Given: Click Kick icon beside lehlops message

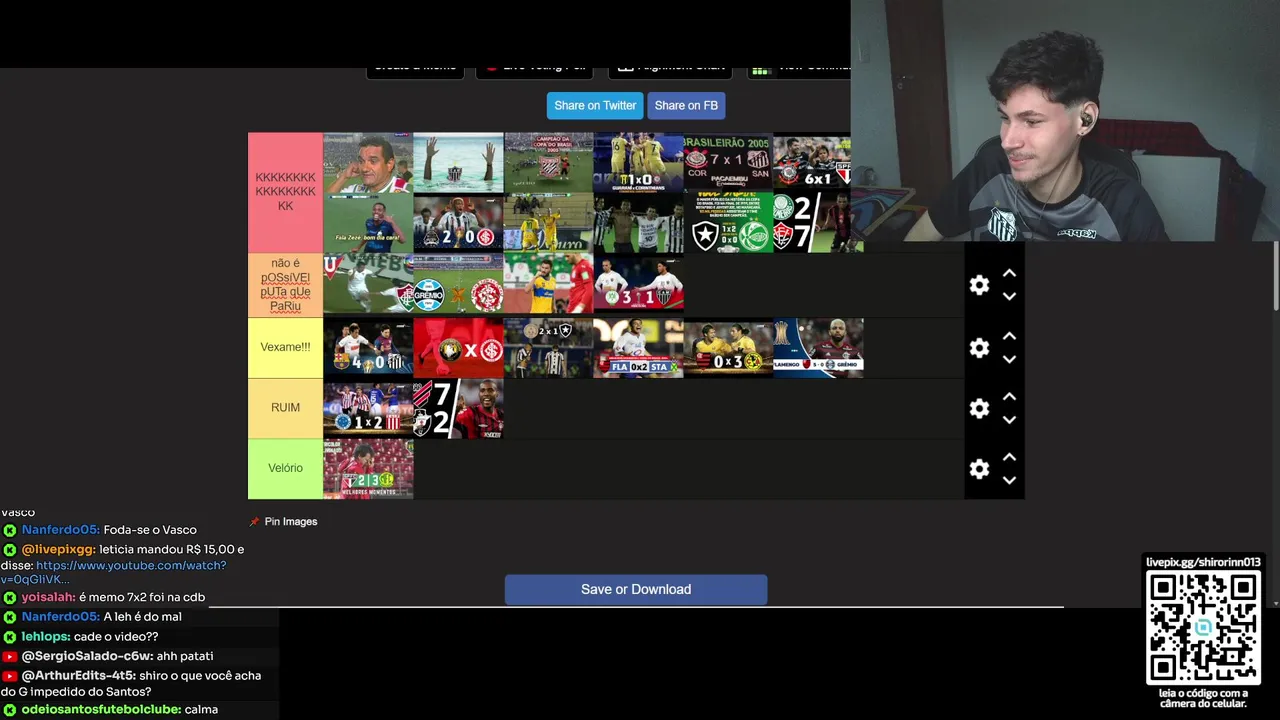Looking at the screenshot, I should [x=10, y=637].
